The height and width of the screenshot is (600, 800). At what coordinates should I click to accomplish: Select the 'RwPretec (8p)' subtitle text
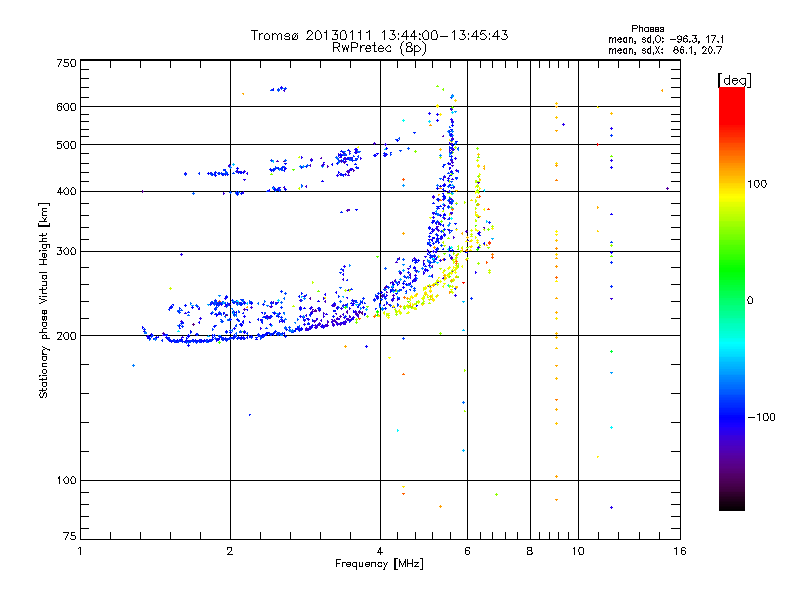(379, 48)
